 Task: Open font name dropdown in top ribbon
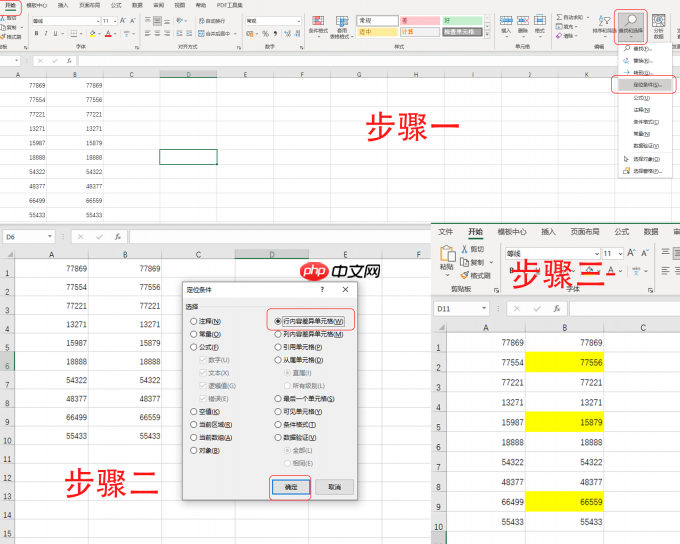[x=98, y=21]
